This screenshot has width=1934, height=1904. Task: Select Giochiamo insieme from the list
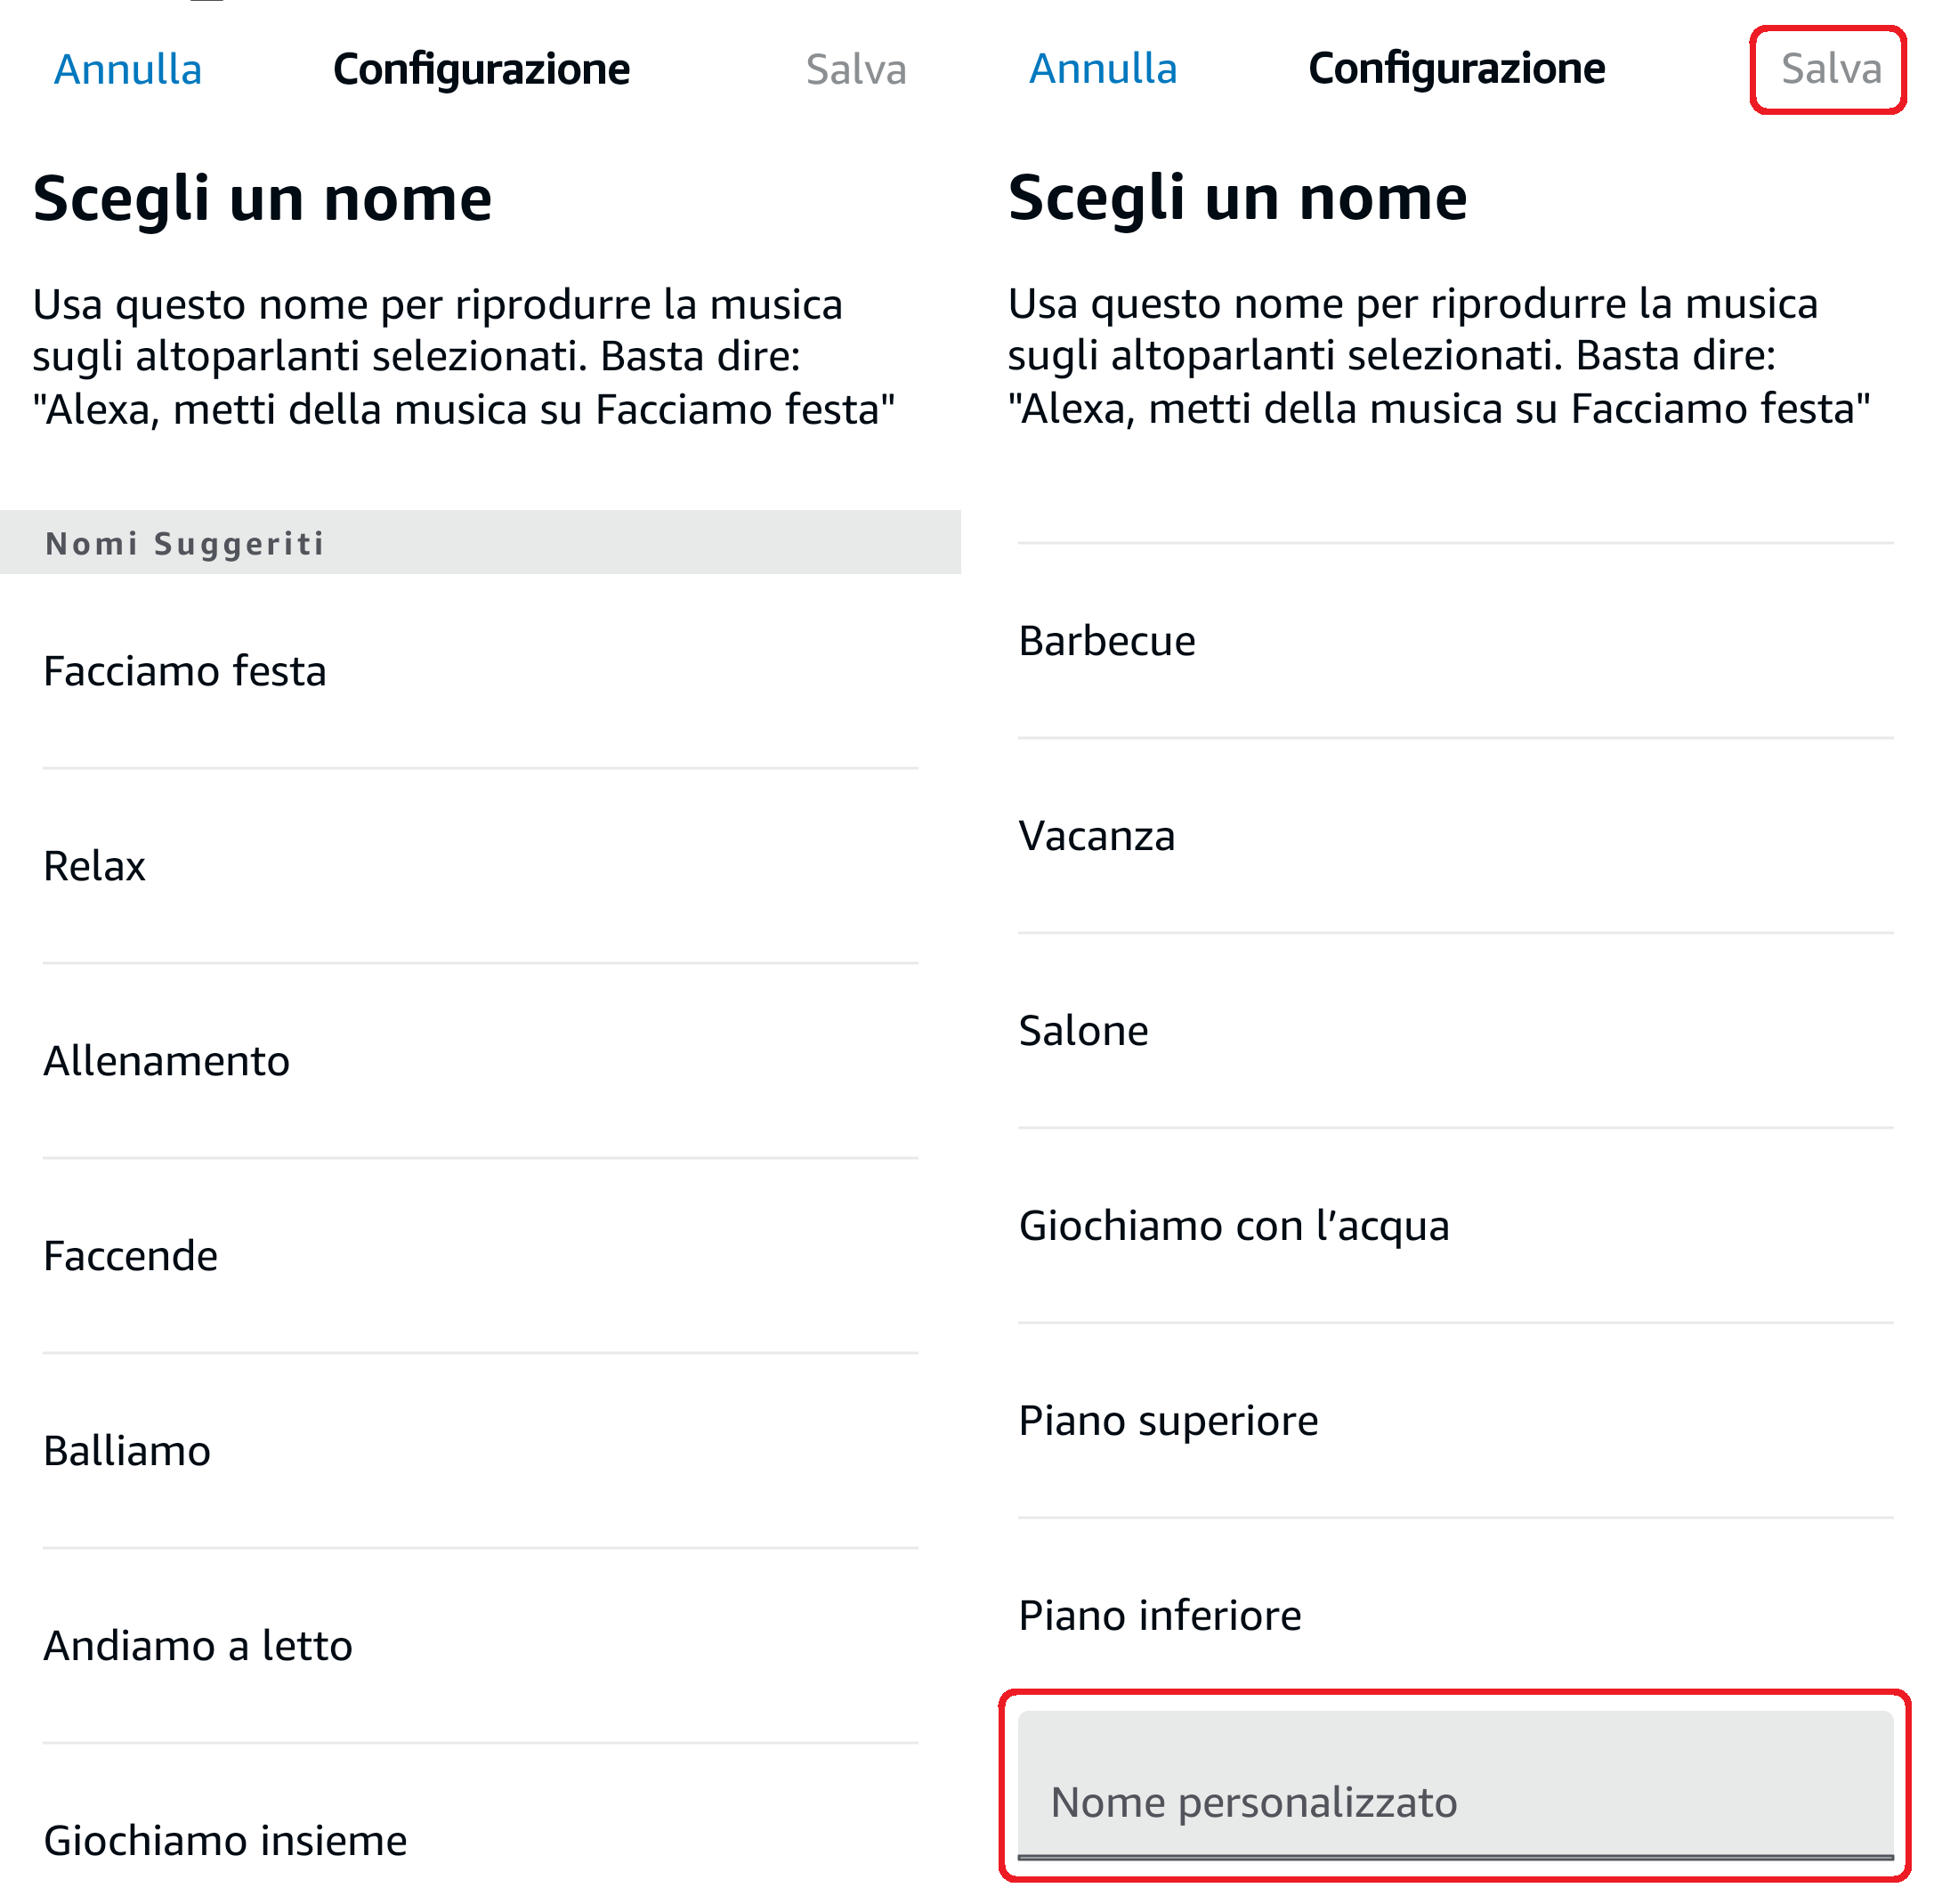pos(226,1841)
